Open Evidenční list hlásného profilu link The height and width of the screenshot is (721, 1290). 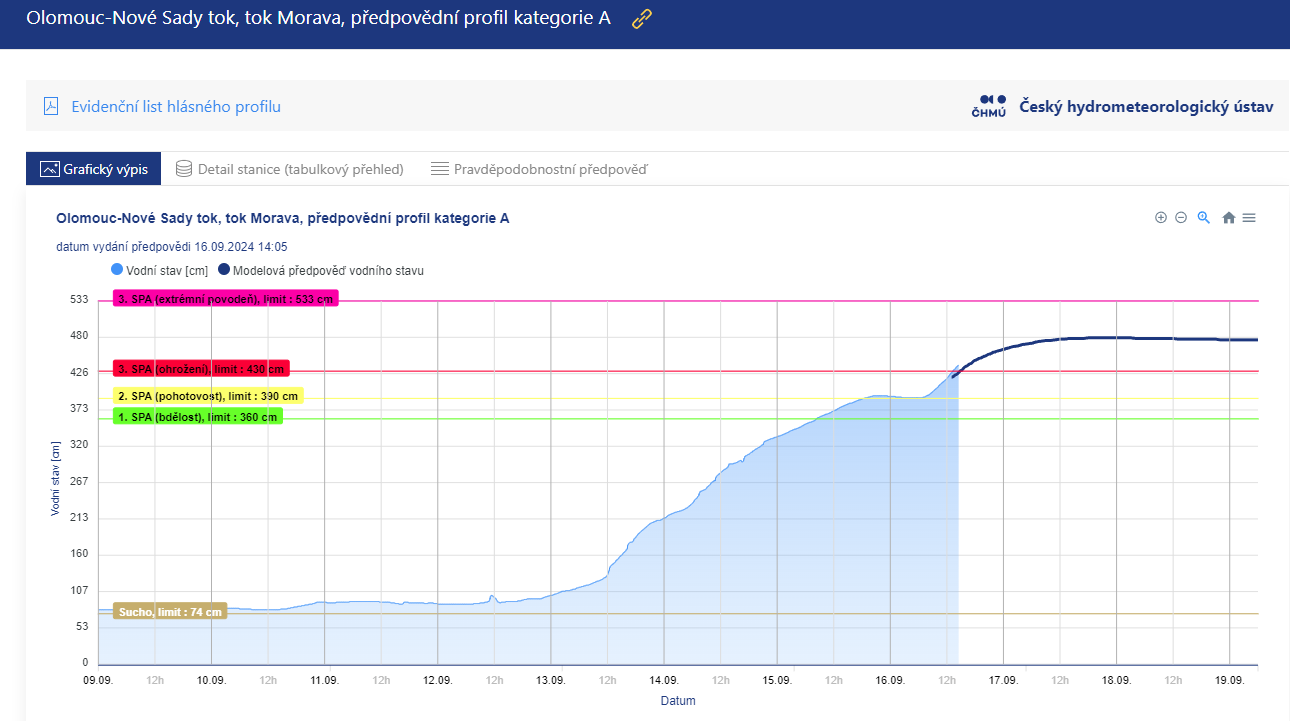tap(176, 107)
